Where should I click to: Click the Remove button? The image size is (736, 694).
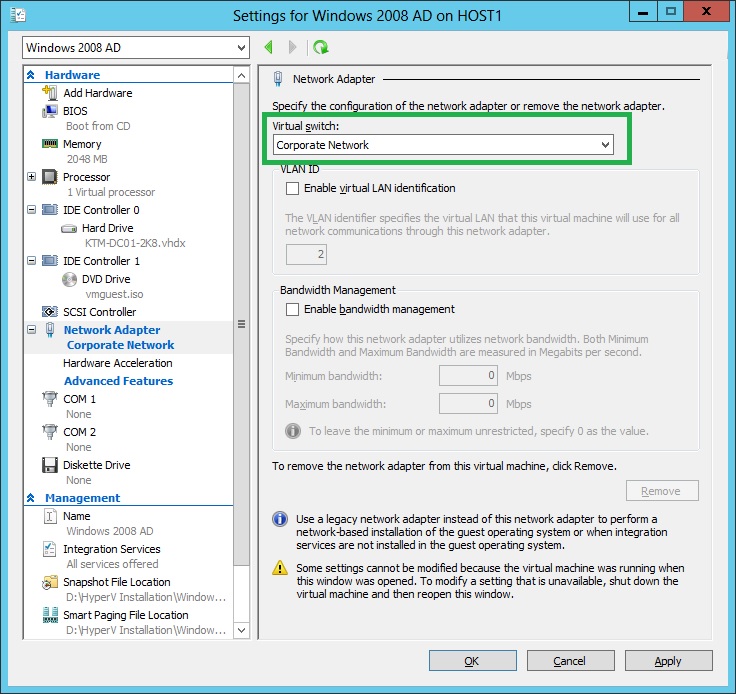coord(662,491)
